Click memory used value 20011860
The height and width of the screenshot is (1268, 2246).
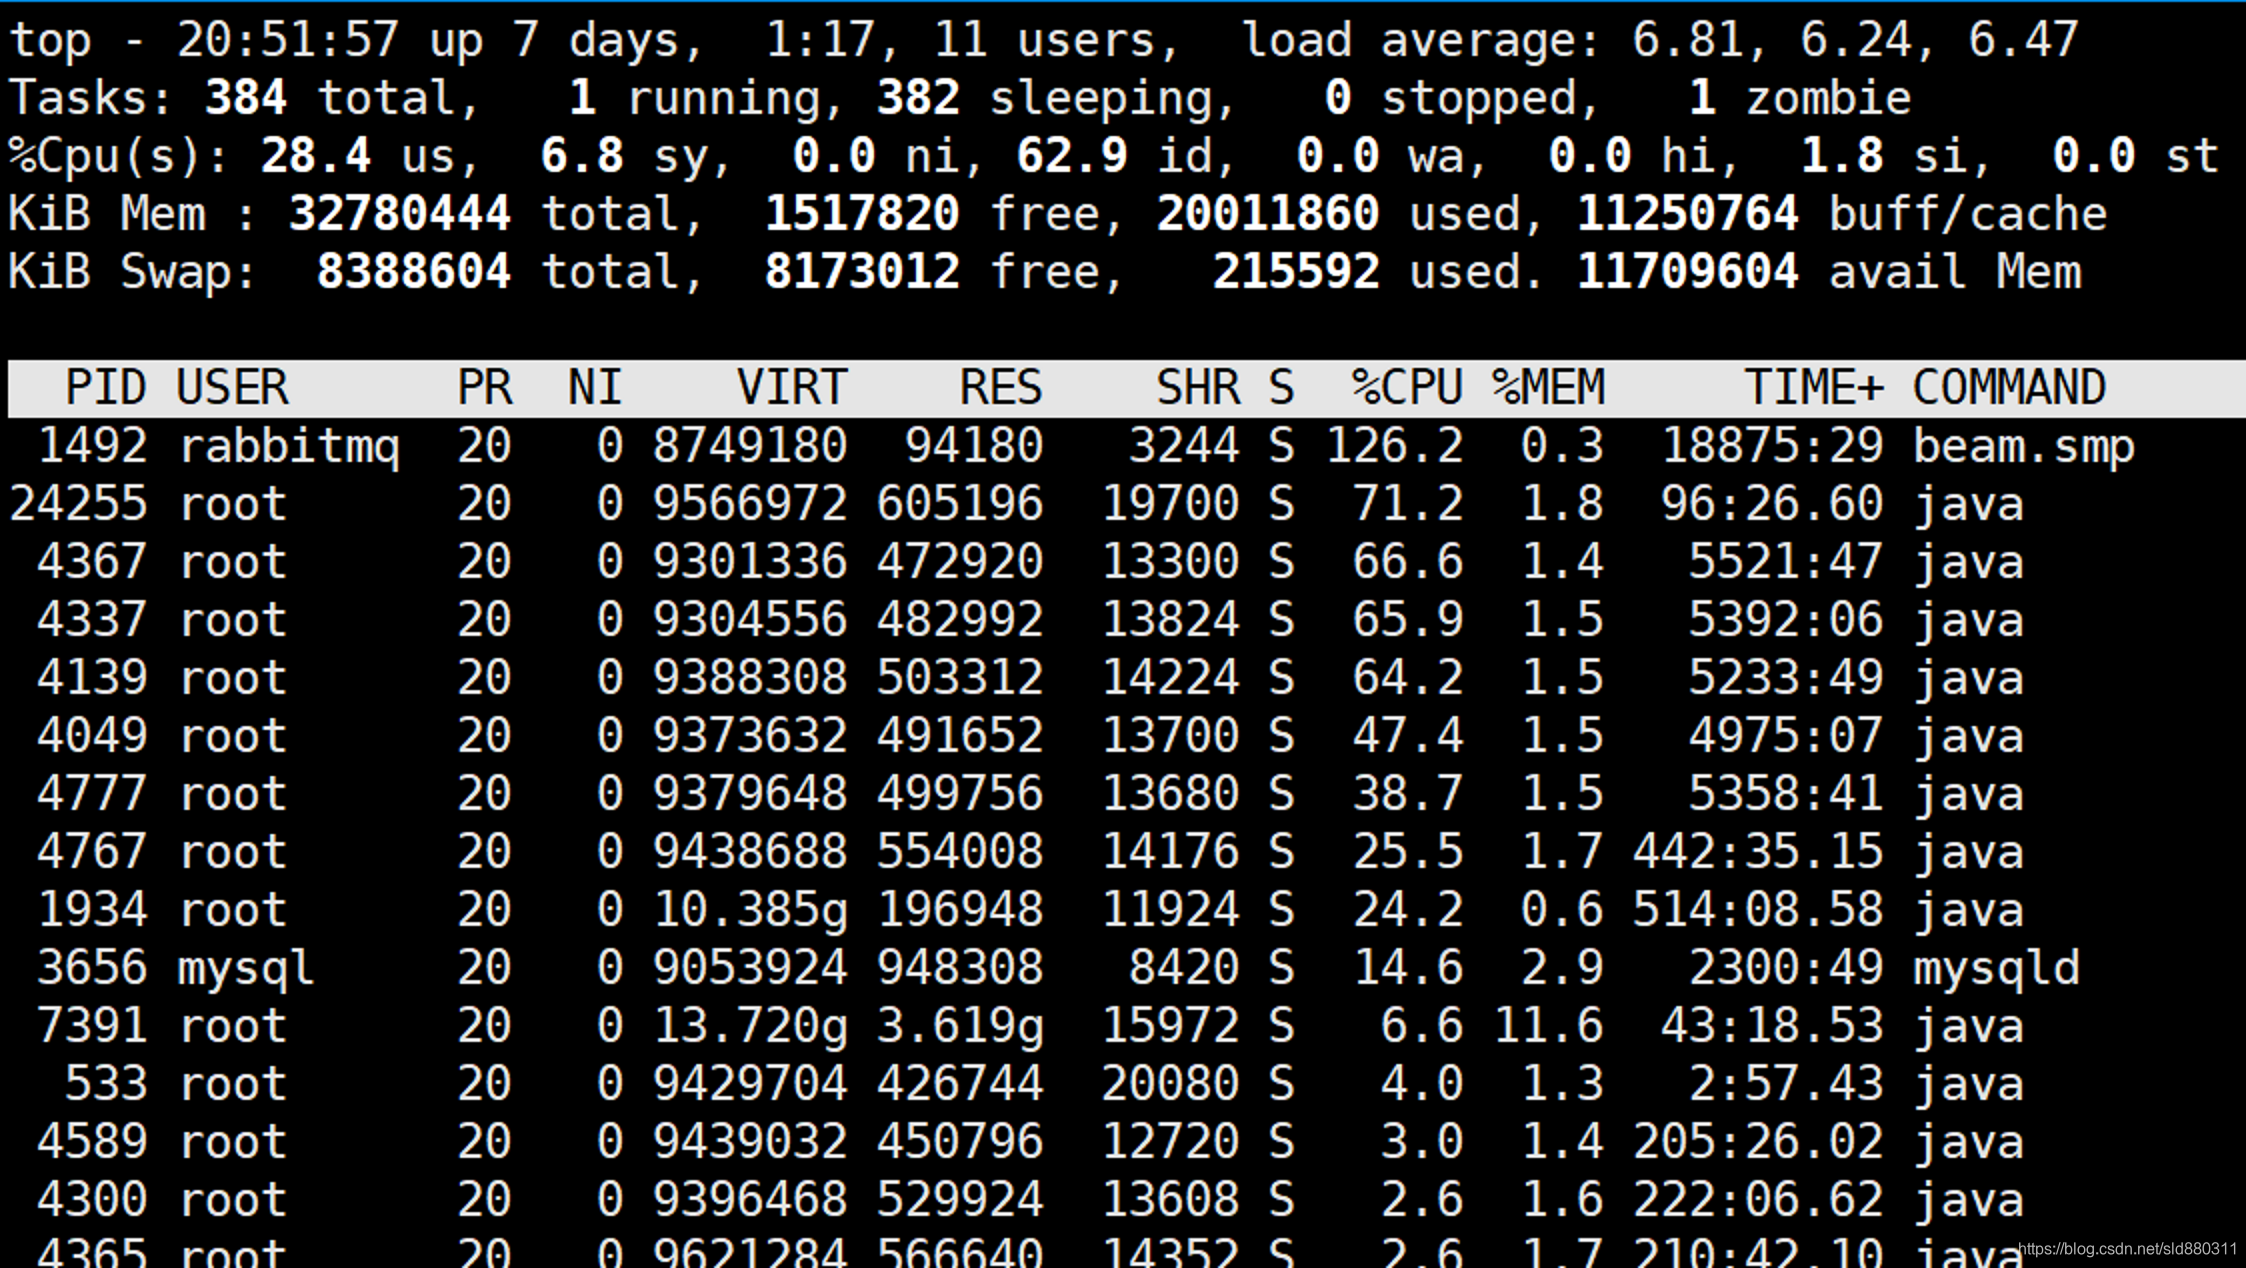[x=1268, y=214]
